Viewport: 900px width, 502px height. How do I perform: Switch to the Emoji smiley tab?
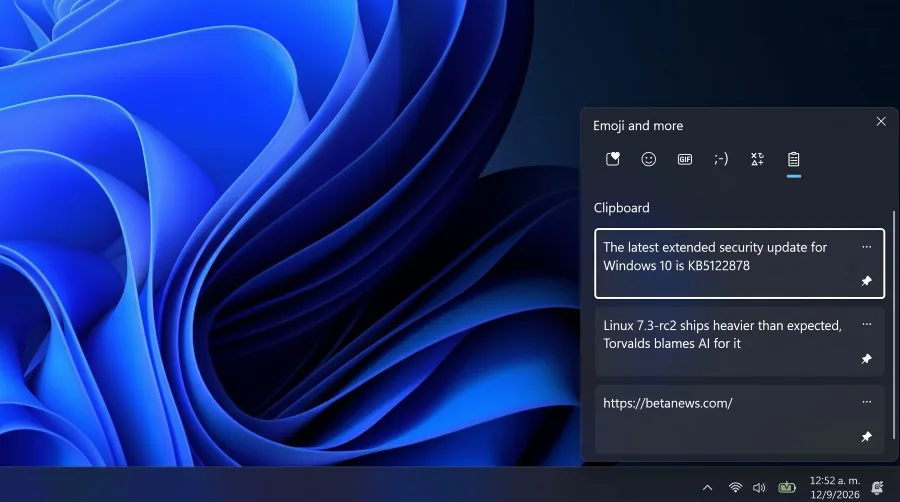point(649,159)
